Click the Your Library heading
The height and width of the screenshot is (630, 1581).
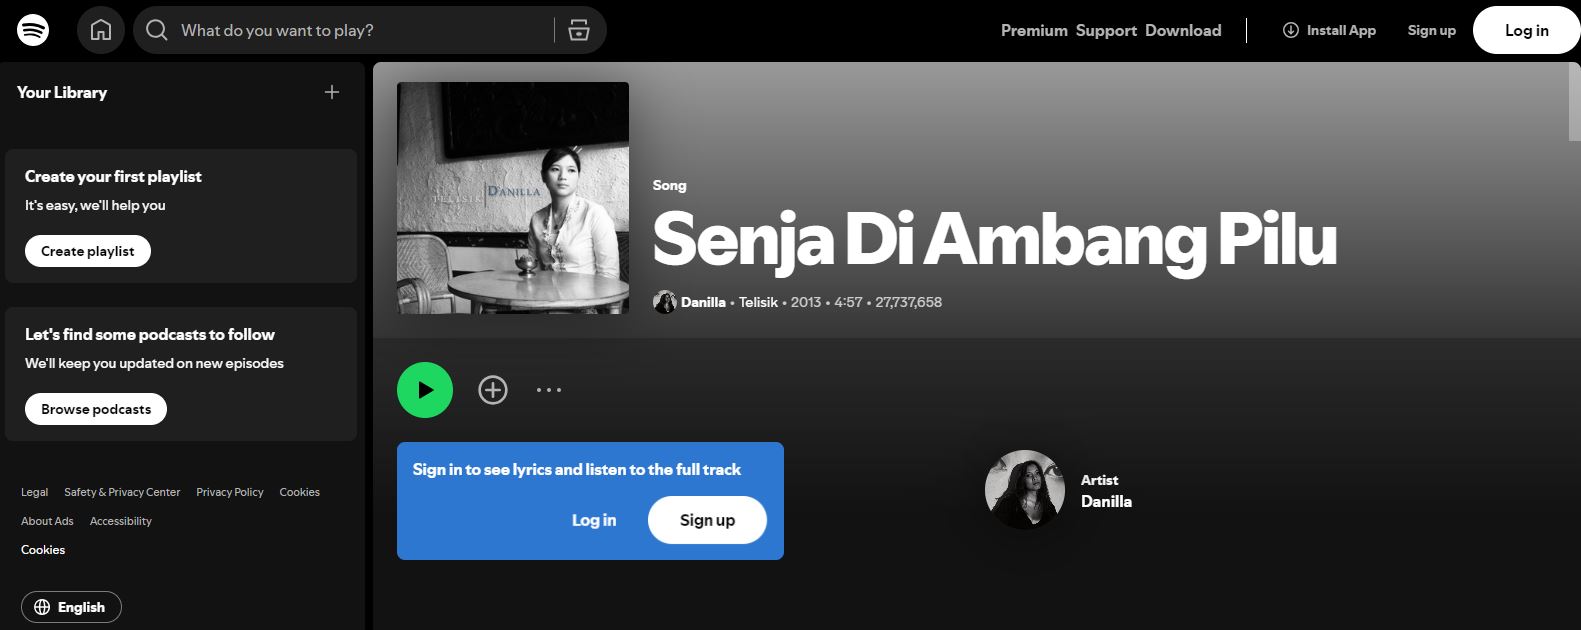(62, 92)
